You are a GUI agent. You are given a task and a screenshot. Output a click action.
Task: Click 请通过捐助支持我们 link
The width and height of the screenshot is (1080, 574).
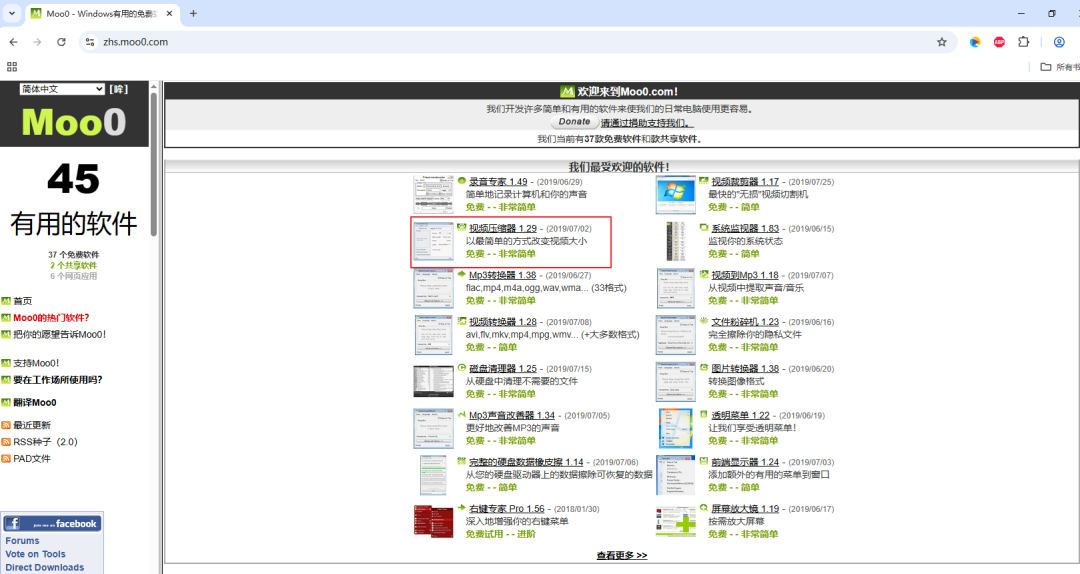pyautogui.click(x=646, y=123)
